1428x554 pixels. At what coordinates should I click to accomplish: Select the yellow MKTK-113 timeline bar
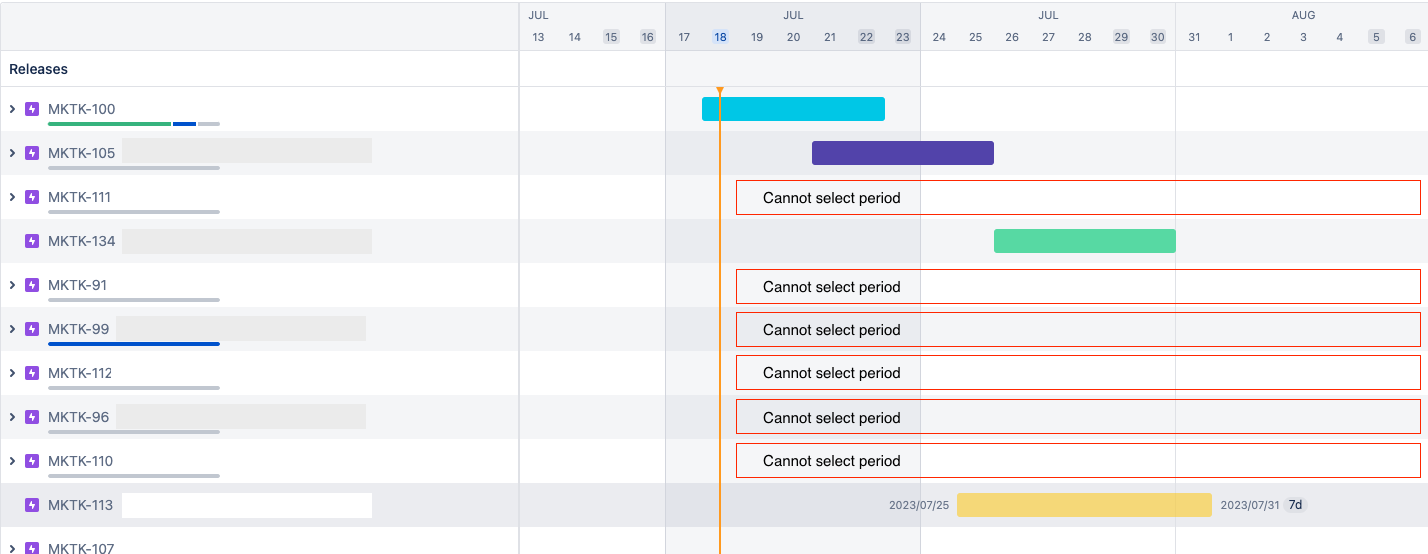[1084, 505]
